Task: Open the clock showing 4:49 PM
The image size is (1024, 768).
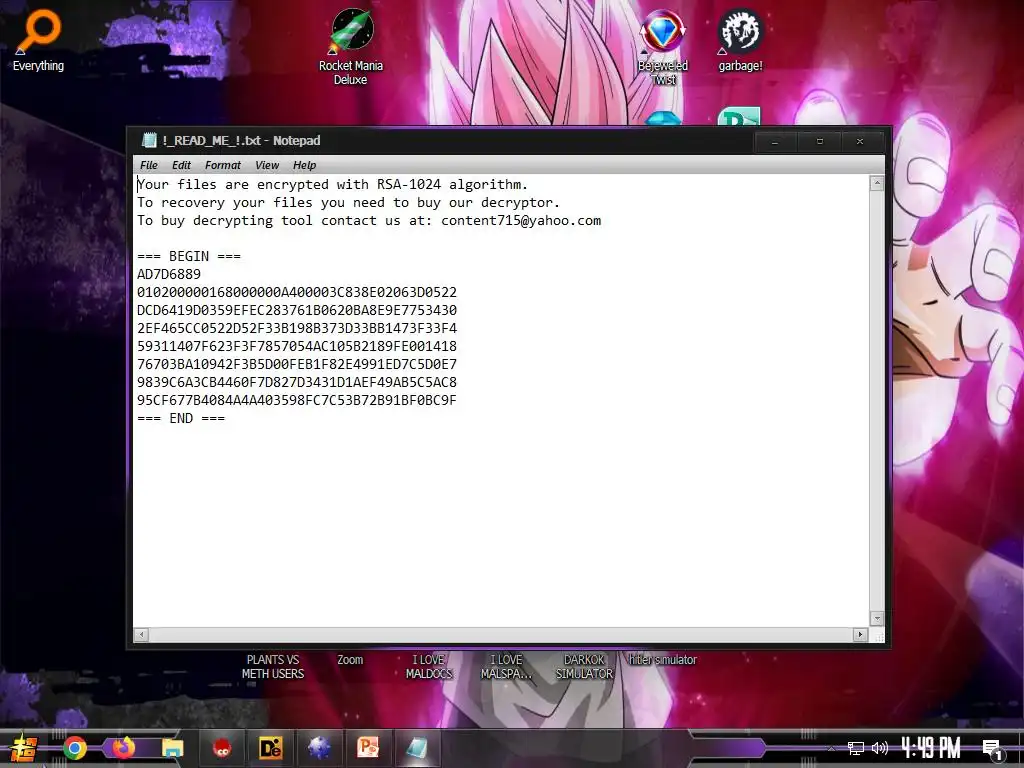Action: pyautogui.click(x=931, y=748)
